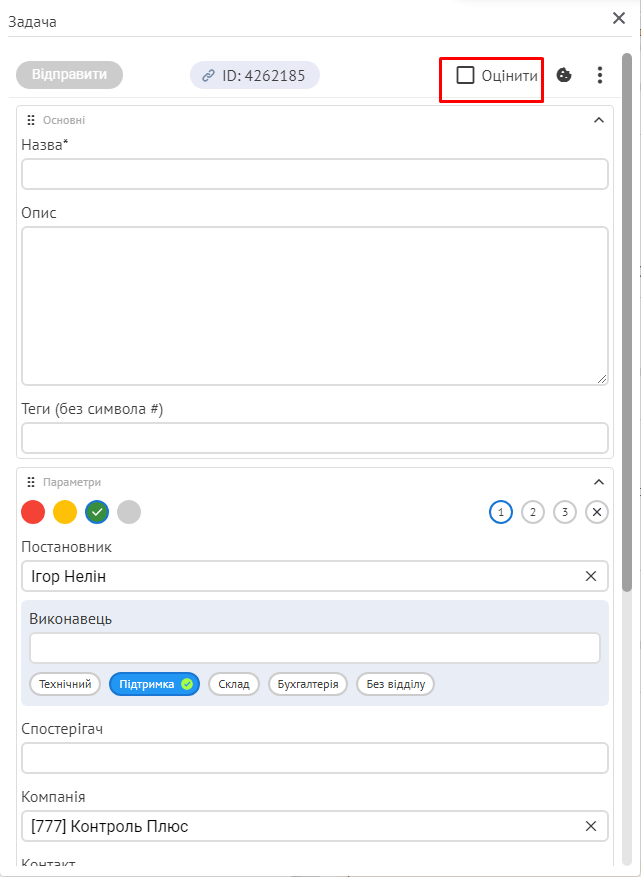Viewport: 641px width, 877px height.
Task: Clear the Постановник field with its X
Action: (591, 576)
